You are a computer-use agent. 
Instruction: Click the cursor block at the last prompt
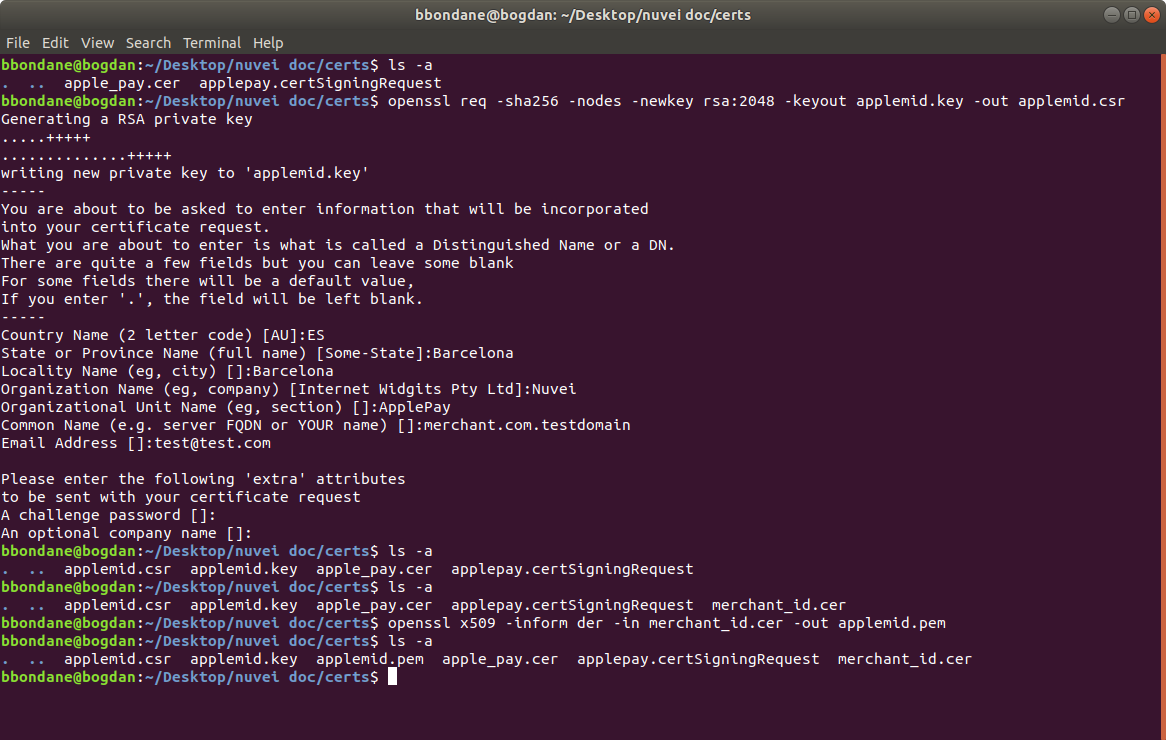392,677
